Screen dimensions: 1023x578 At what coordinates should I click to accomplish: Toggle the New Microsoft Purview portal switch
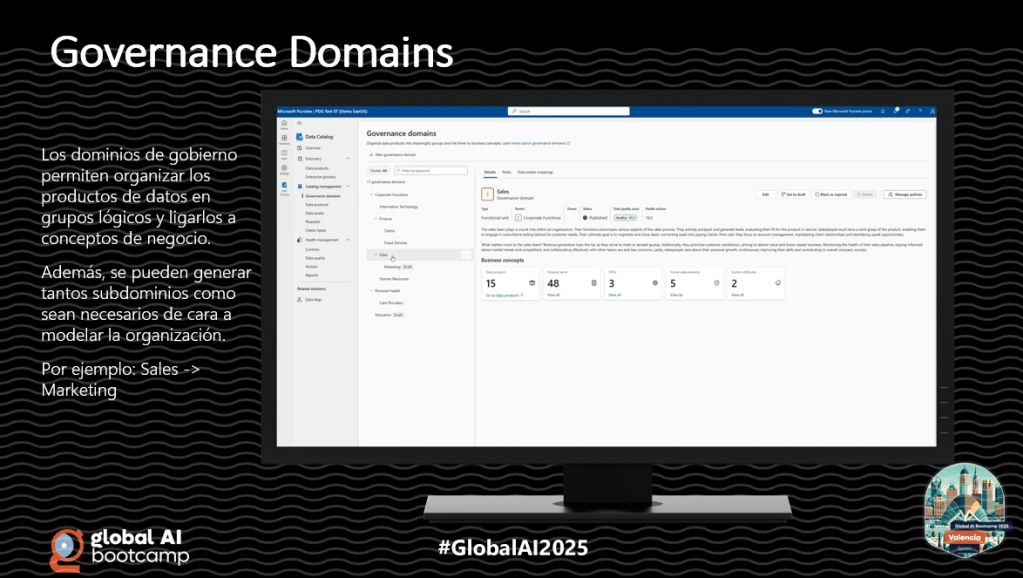coord(817,111)
